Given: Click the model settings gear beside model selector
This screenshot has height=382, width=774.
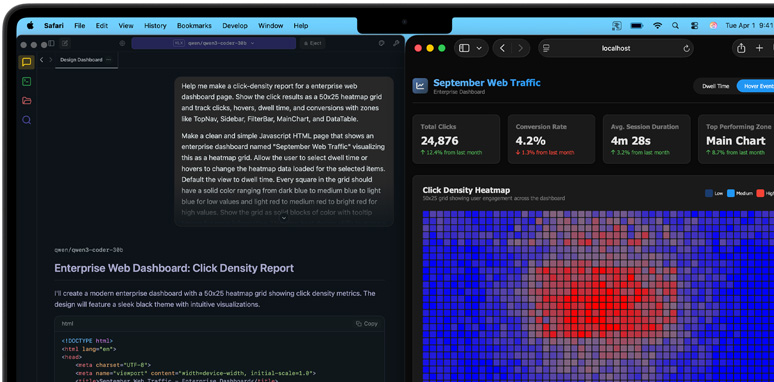Looking at the screenshot, I should pos(122,43).
